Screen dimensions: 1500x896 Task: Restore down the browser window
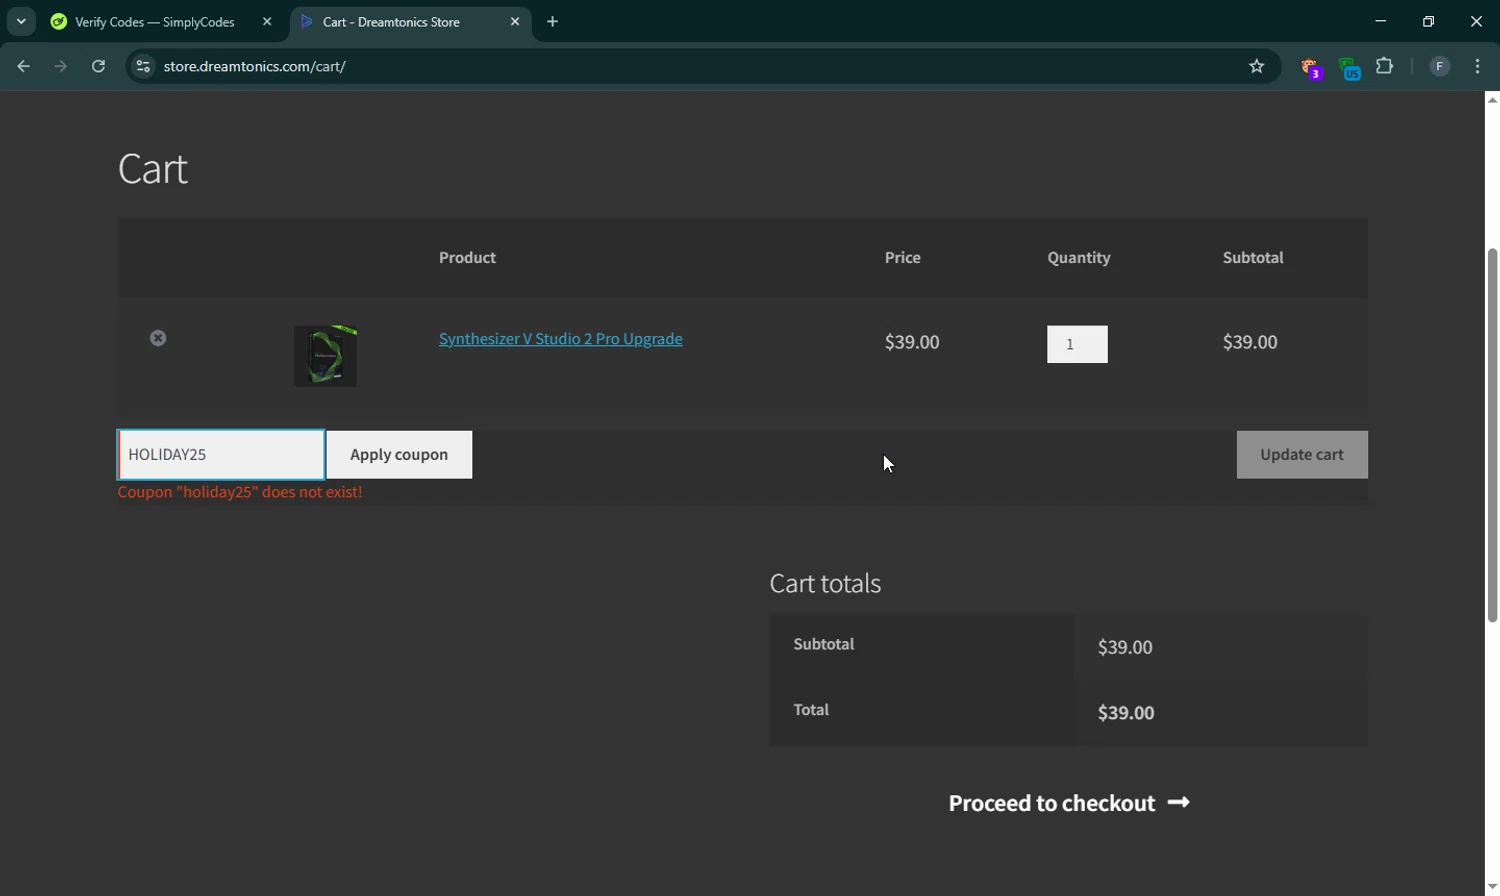click(1429, 21)
